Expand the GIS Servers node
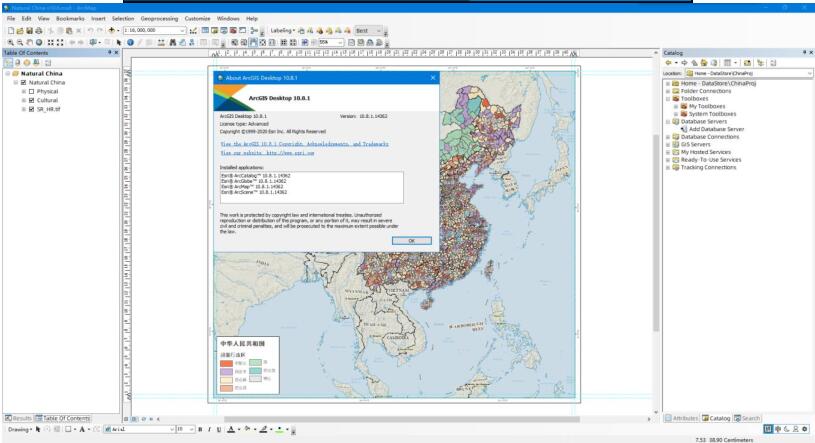 point(668,145)
